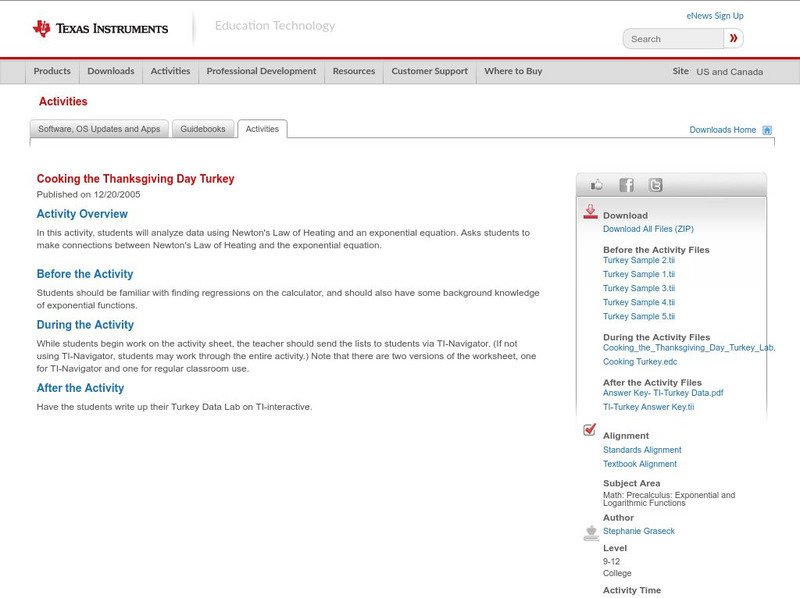Open the Where to Buy menu
Image resolution: width=800 pixels, height=598 pixels.
(513, 71)
